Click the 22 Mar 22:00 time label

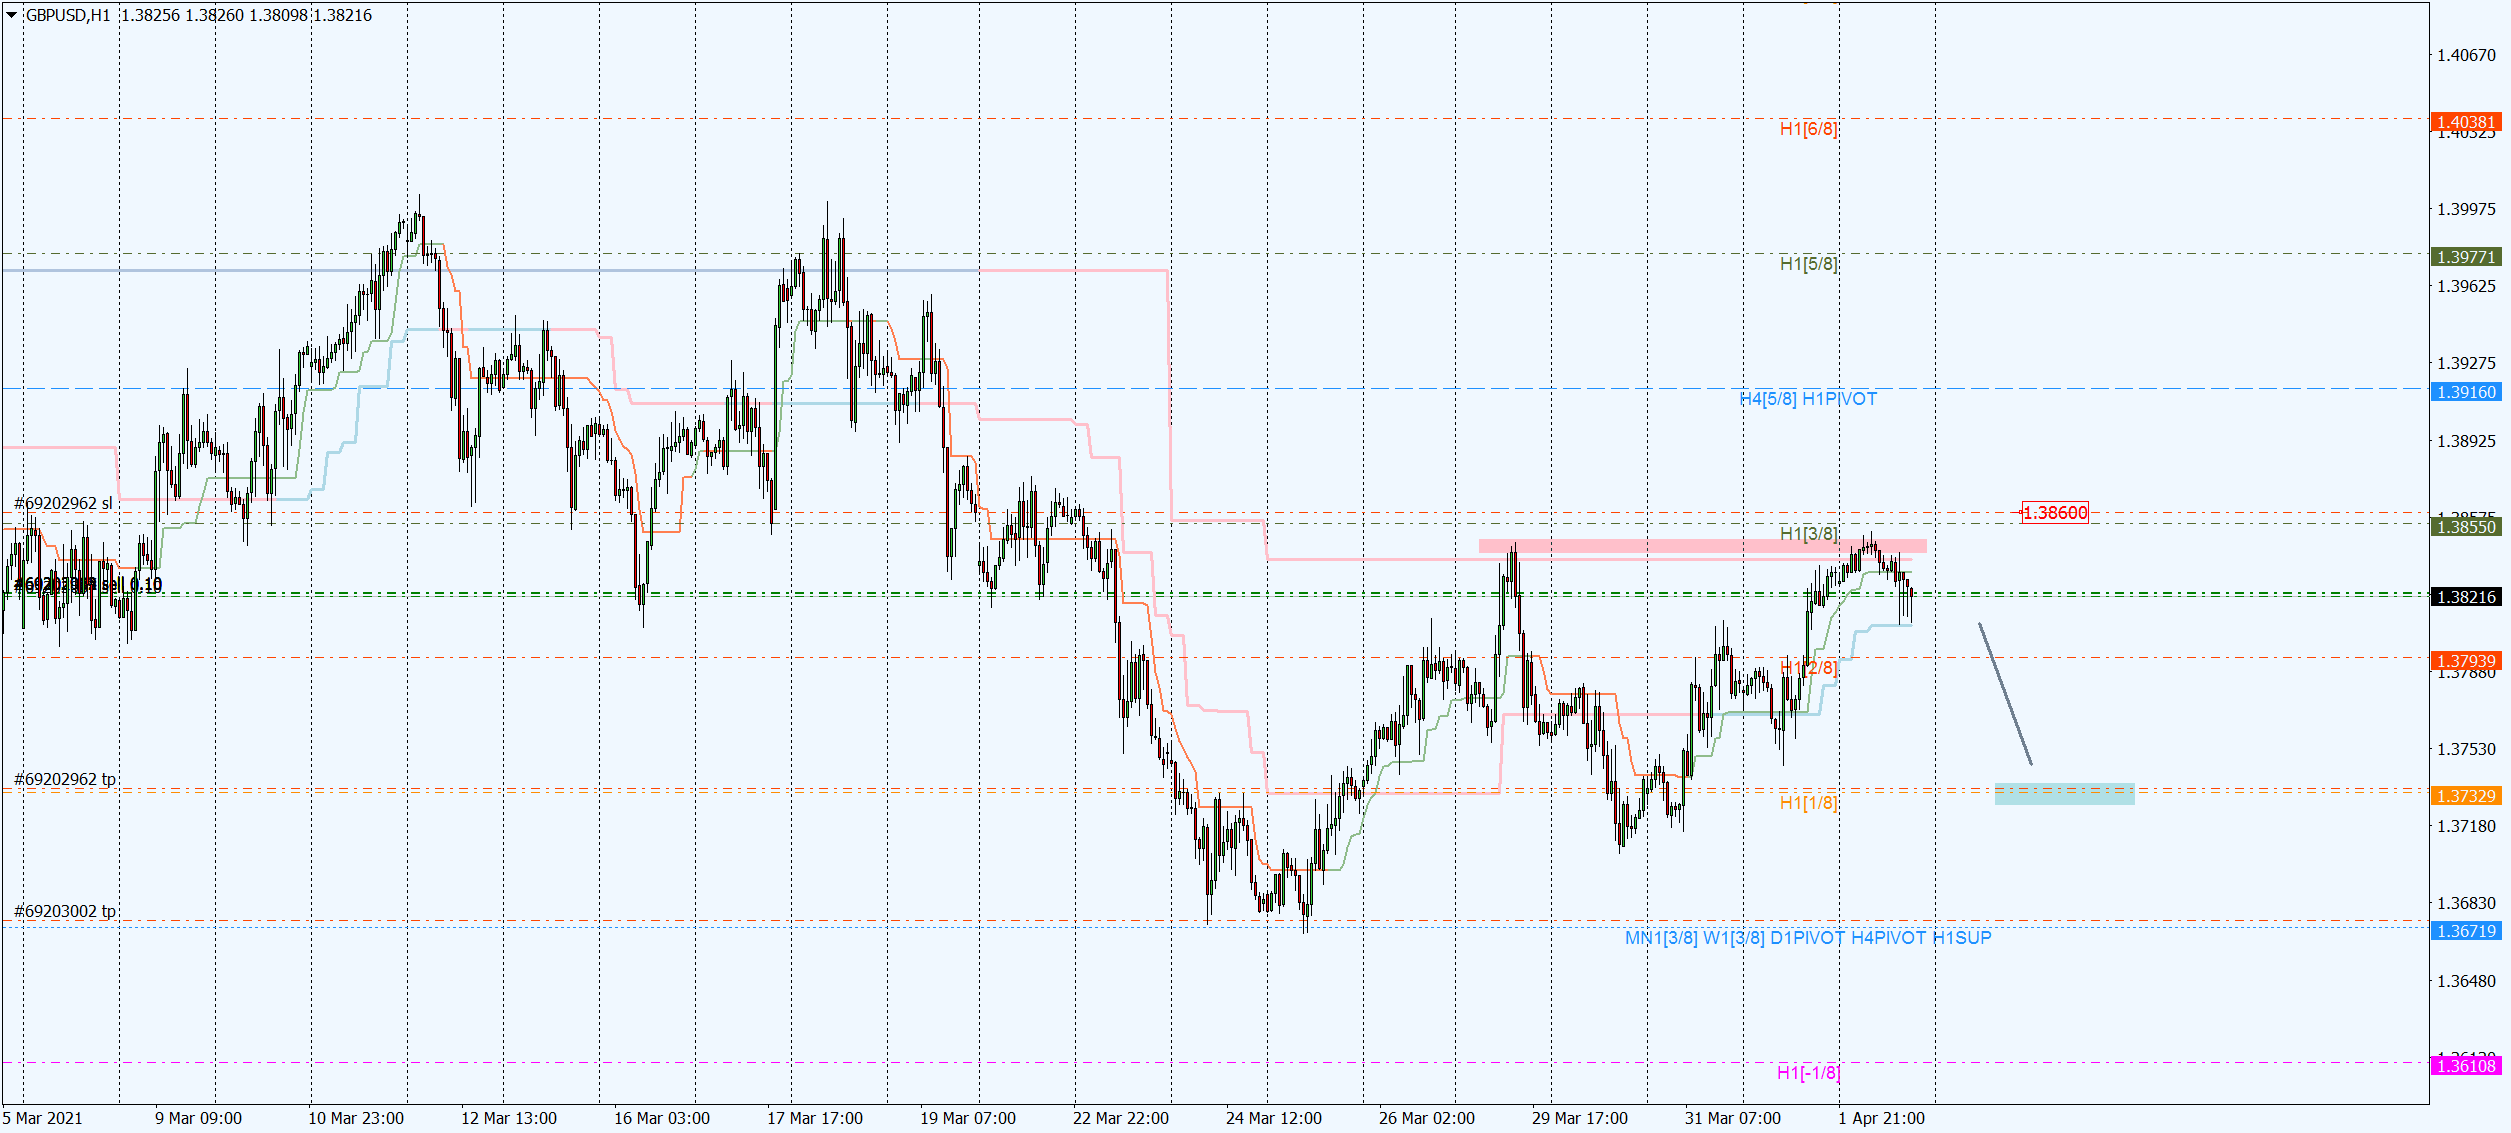point(1121,1118)
